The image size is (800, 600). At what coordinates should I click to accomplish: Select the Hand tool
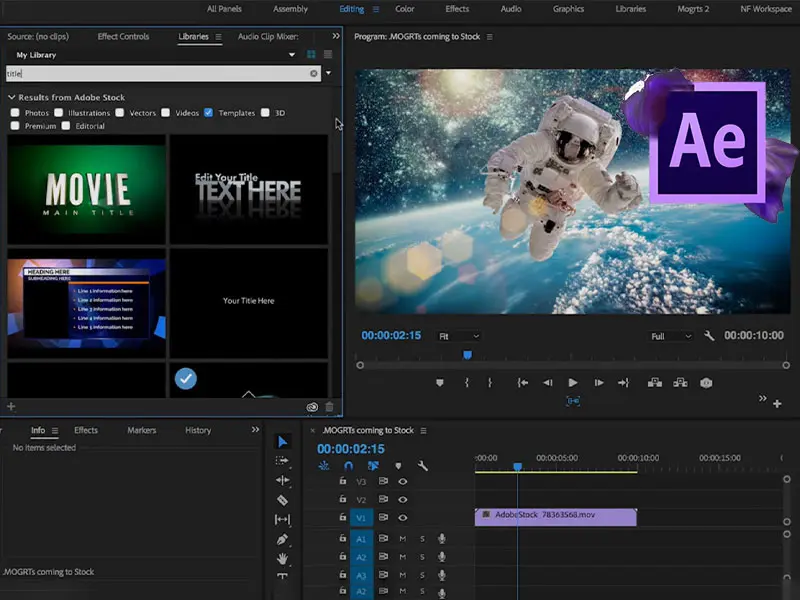pos(282,559)
